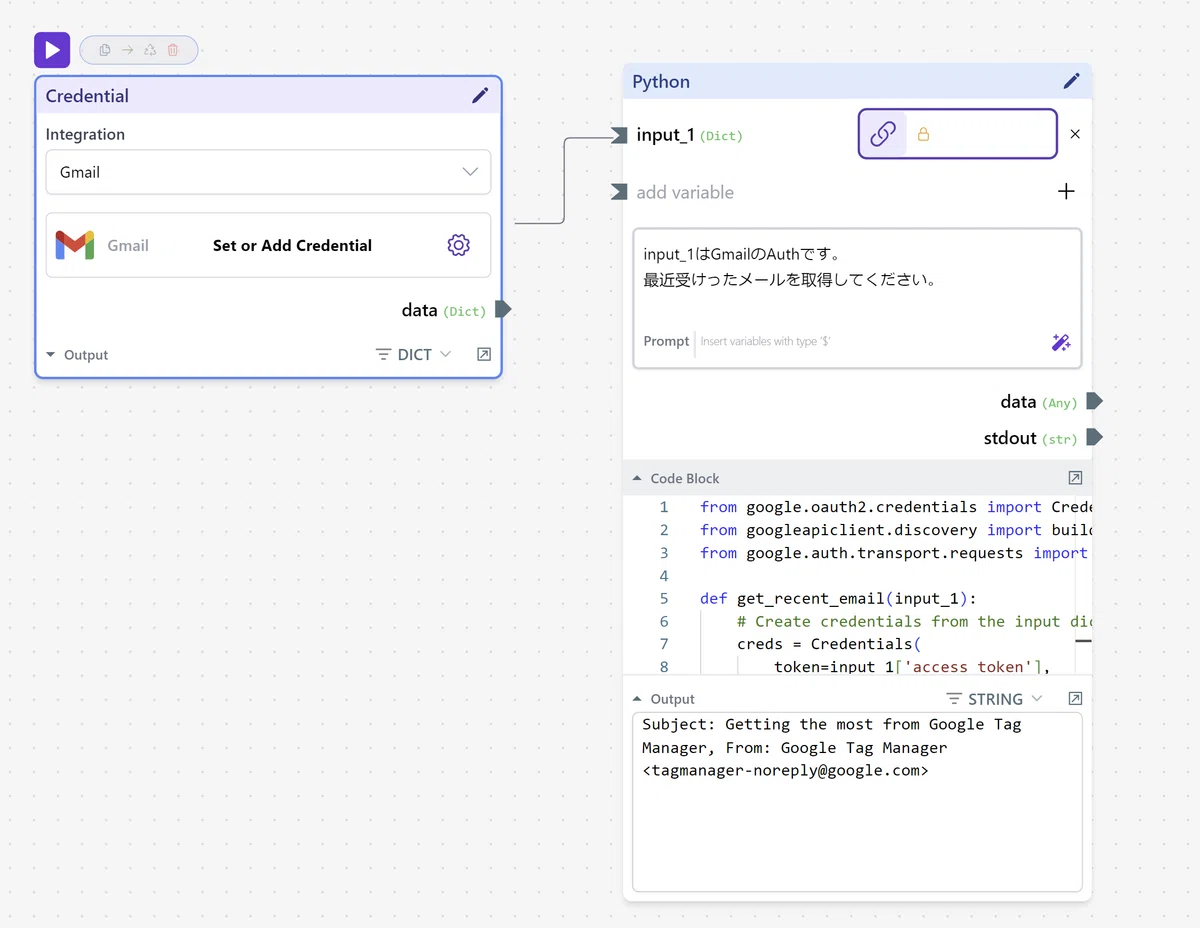Open credential settings gear icon

coord(458,245)
